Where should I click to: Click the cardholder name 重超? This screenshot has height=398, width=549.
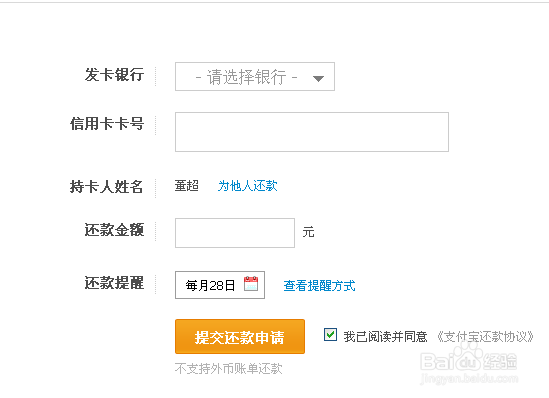[187, 186]
